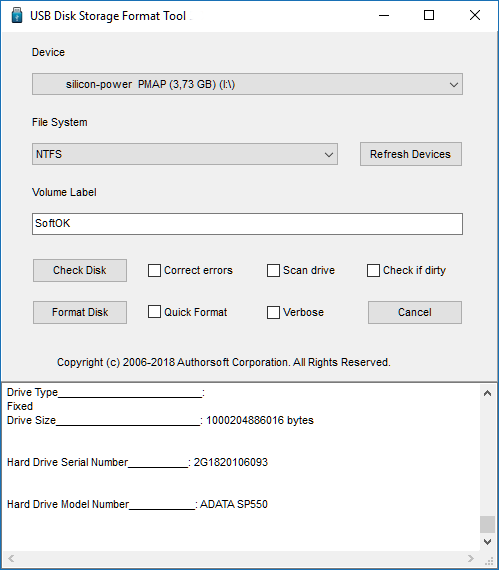This screenshot has width=499, height=570.
Task: Expand the File System NTFS dropdown
Action: click(x=185, y=154)
